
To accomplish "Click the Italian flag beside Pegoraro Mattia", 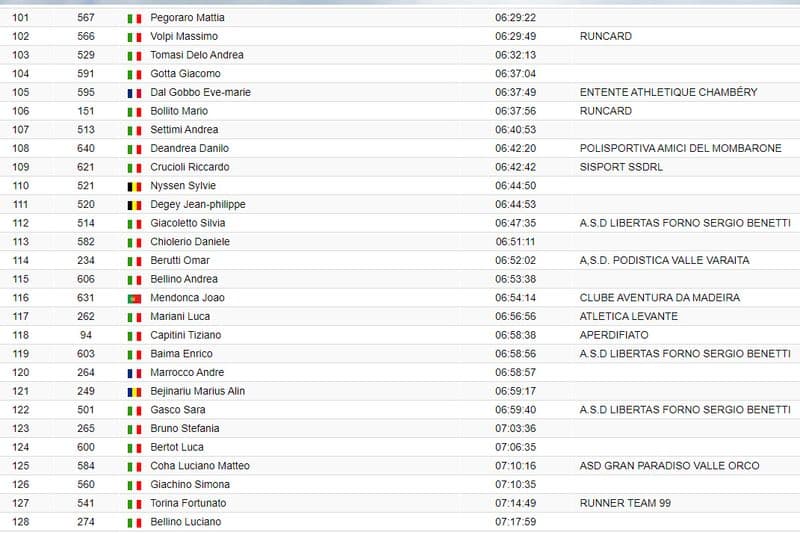I will (134, 18).
